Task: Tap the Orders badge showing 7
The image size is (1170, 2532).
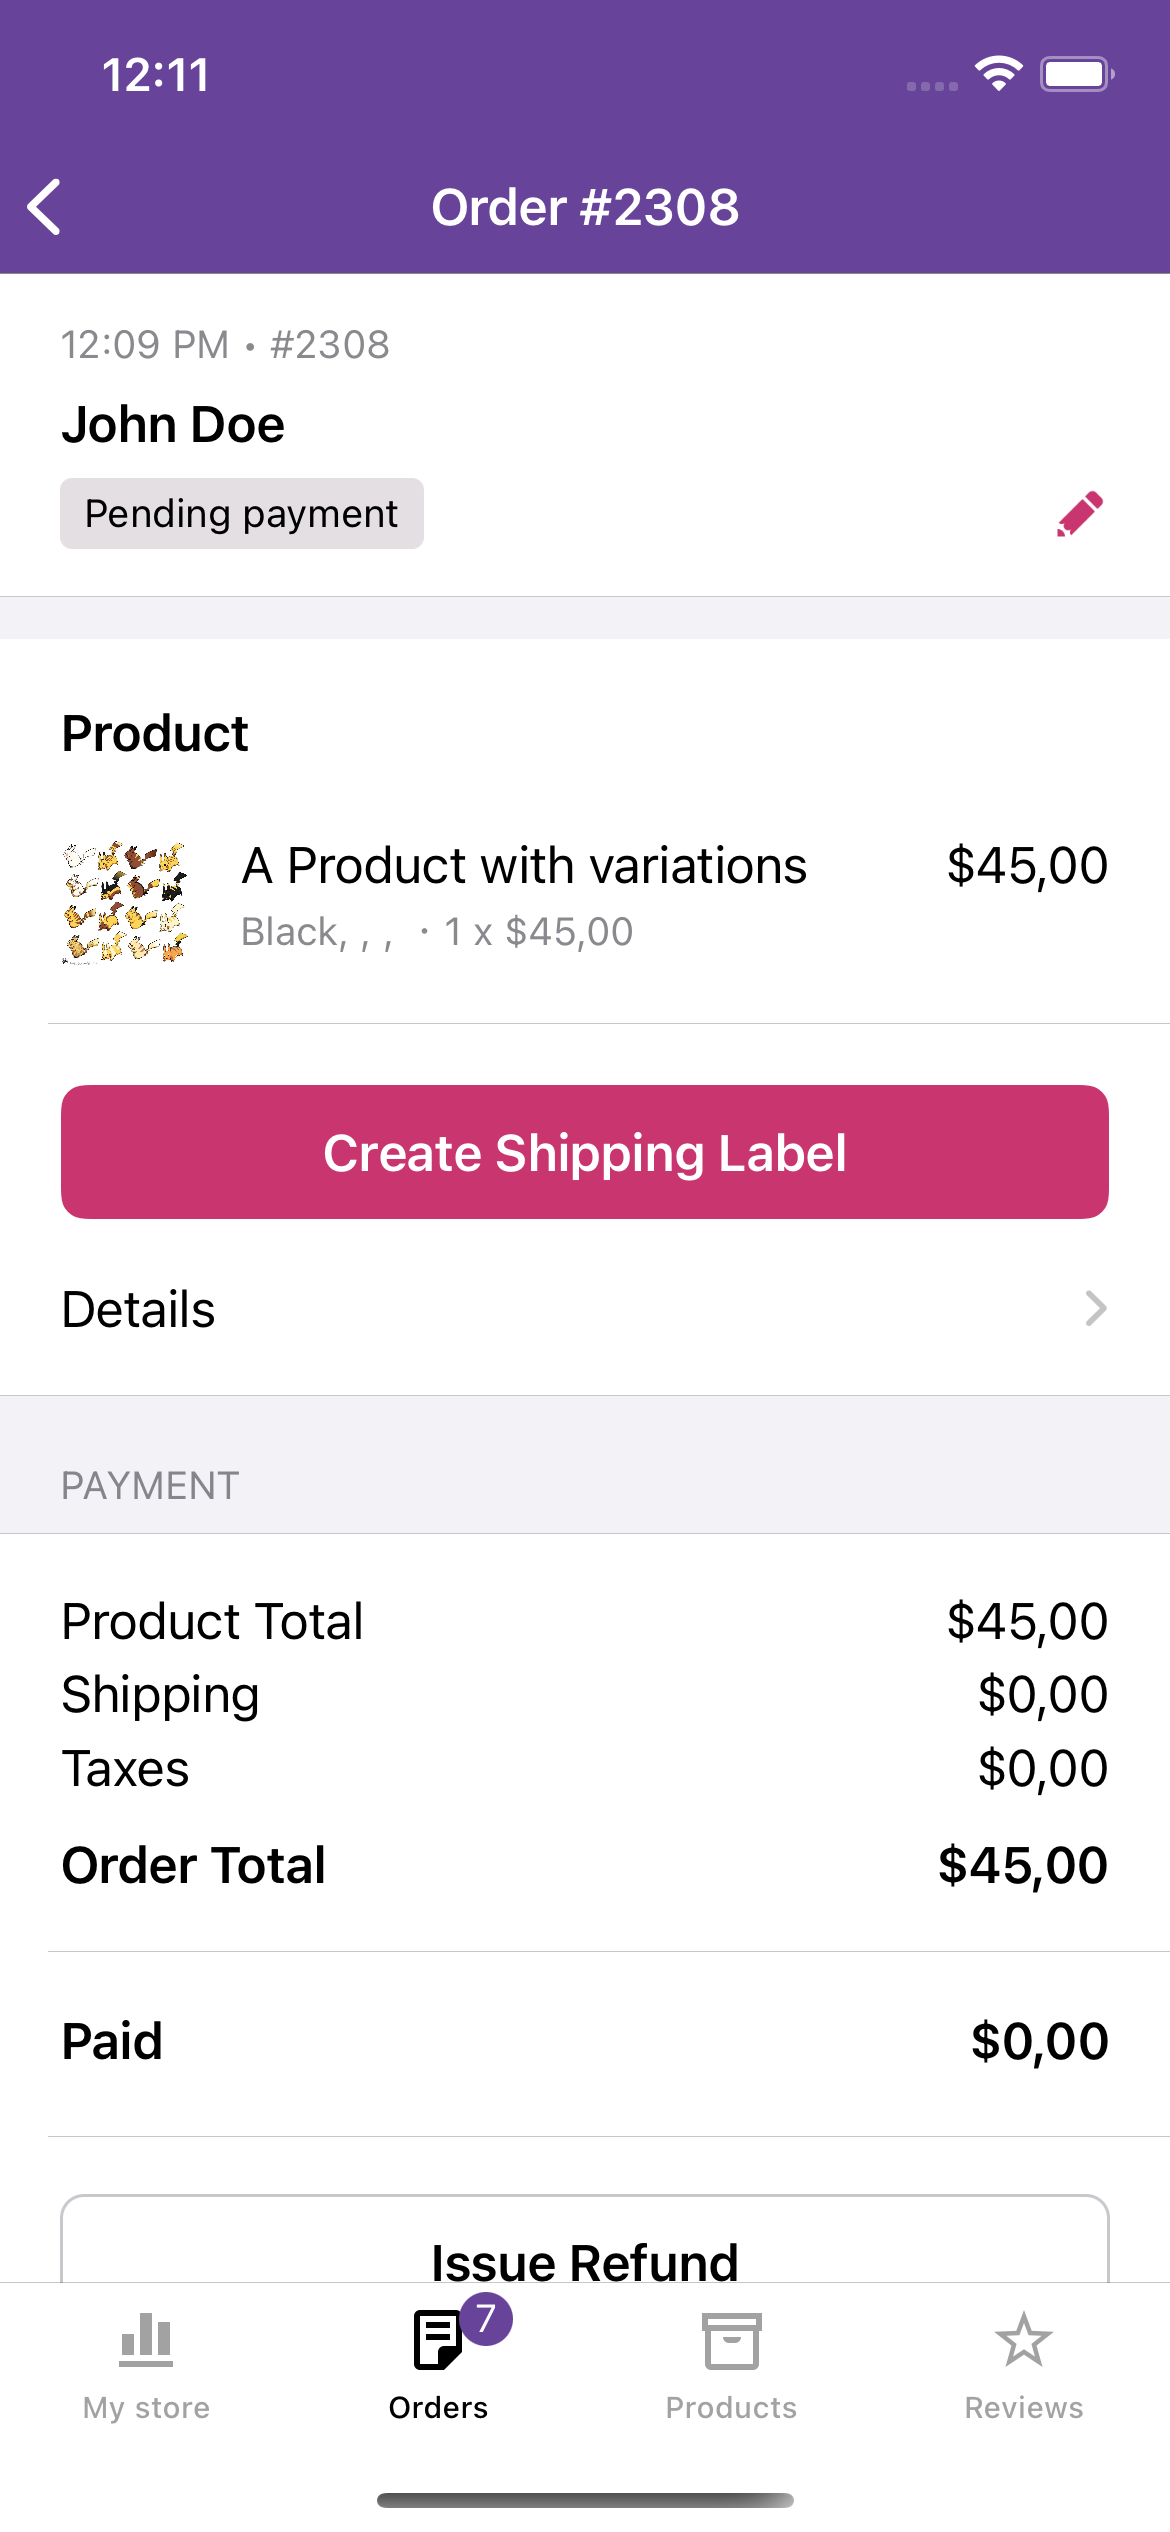Action: tap(486, 2318)
